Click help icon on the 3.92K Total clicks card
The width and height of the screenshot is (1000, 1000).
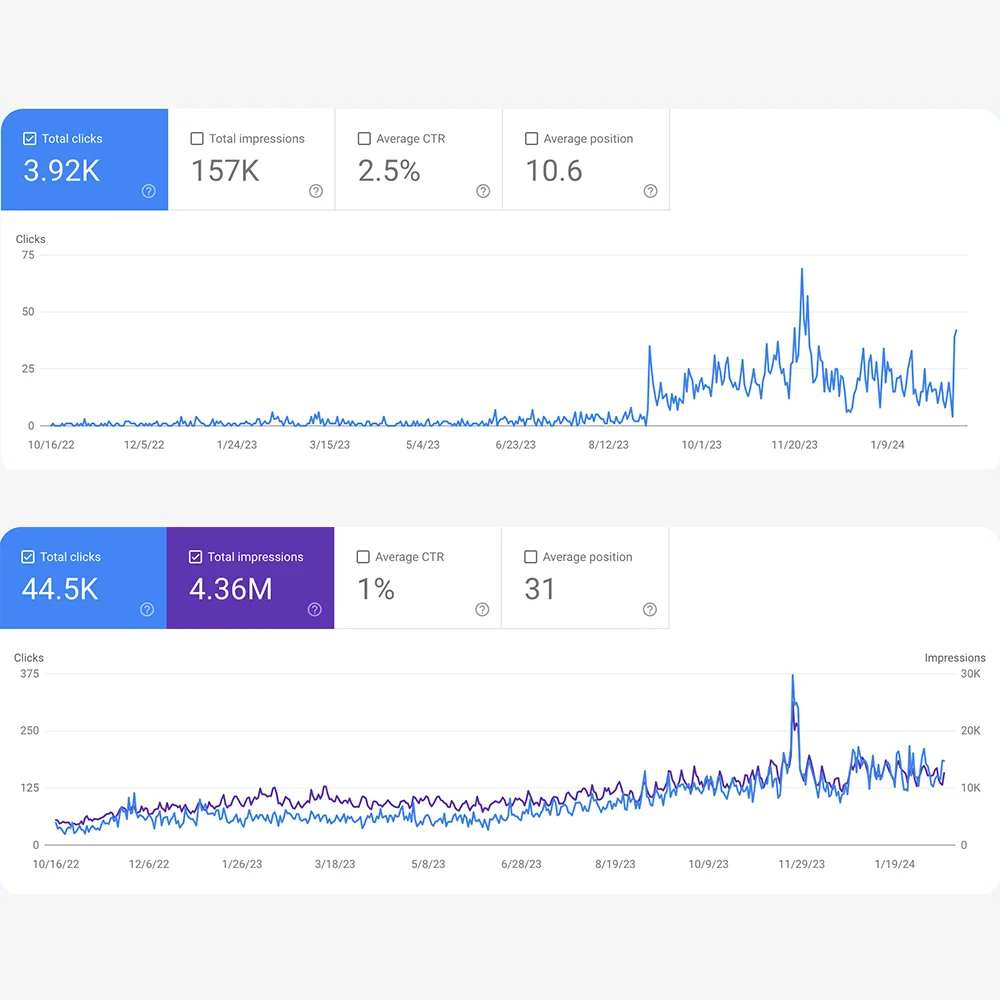(148, 191)
